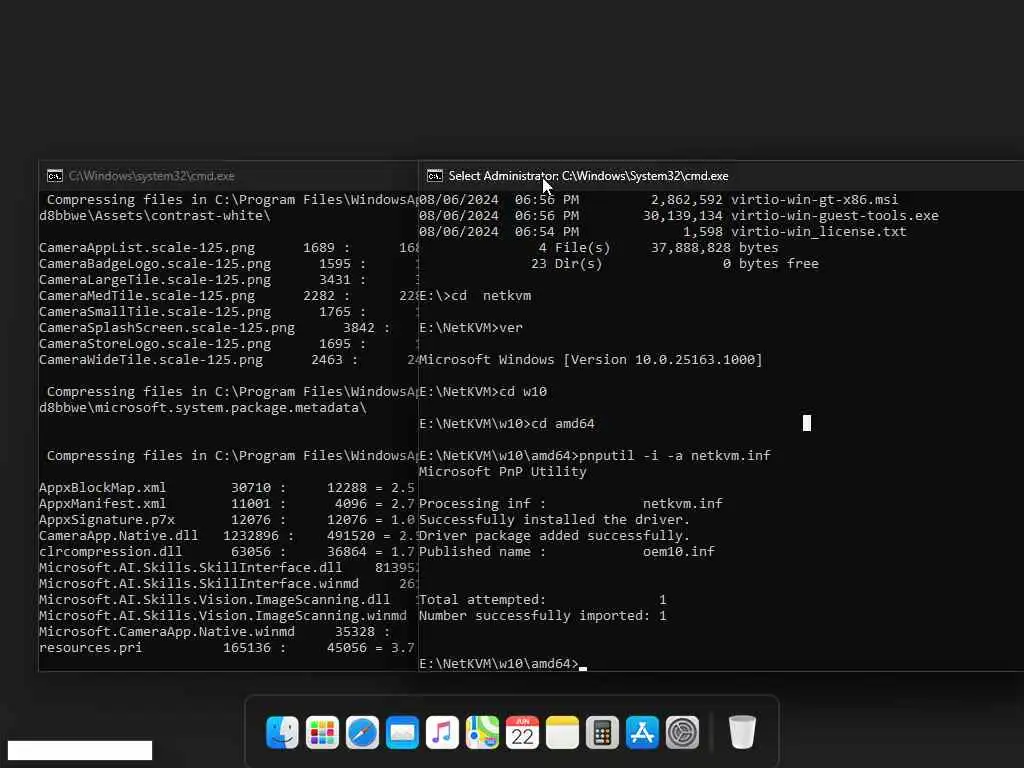Open the Calendar icon showing 22

[x=522, y=732]
